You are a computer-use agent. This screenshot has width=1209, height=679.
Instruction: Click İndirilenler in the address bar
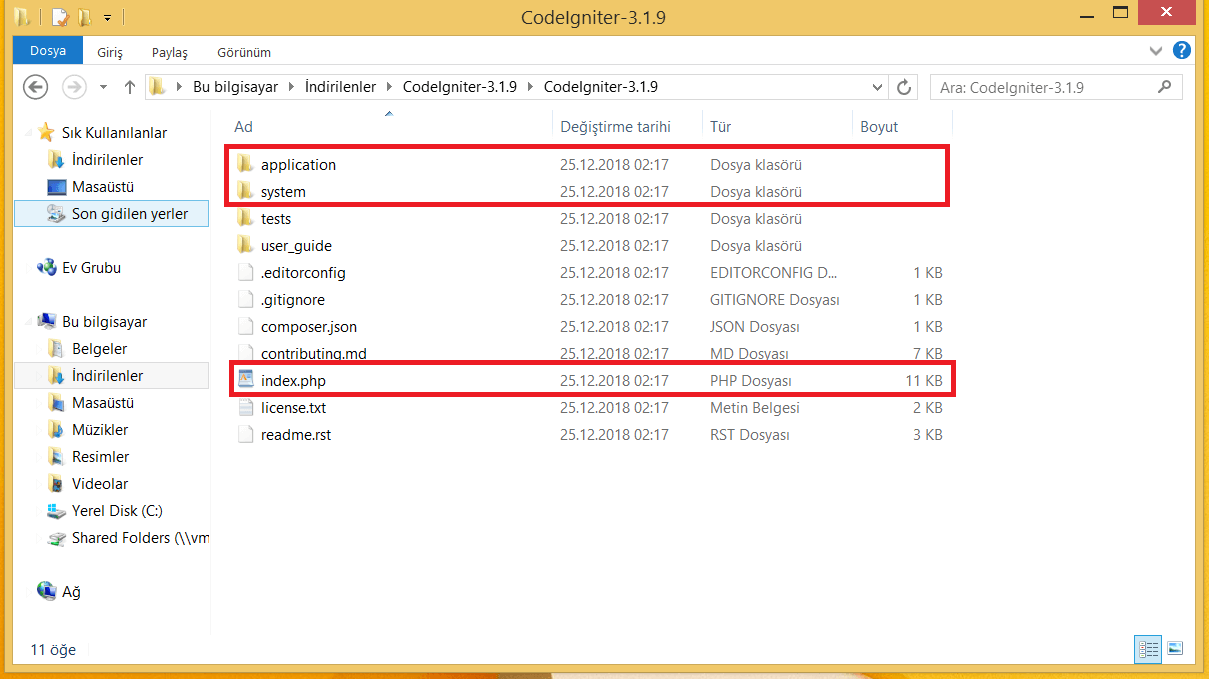340,87
